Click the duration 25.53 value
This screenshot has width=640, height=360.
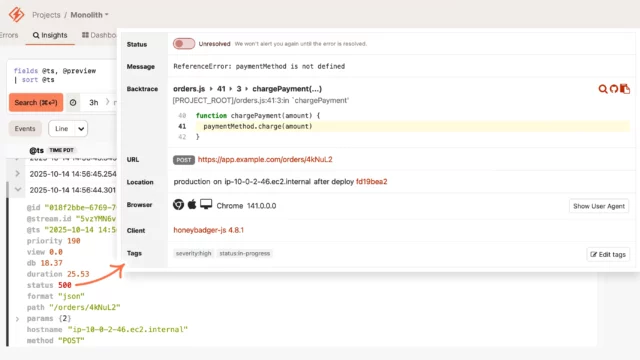coord(78,274)
